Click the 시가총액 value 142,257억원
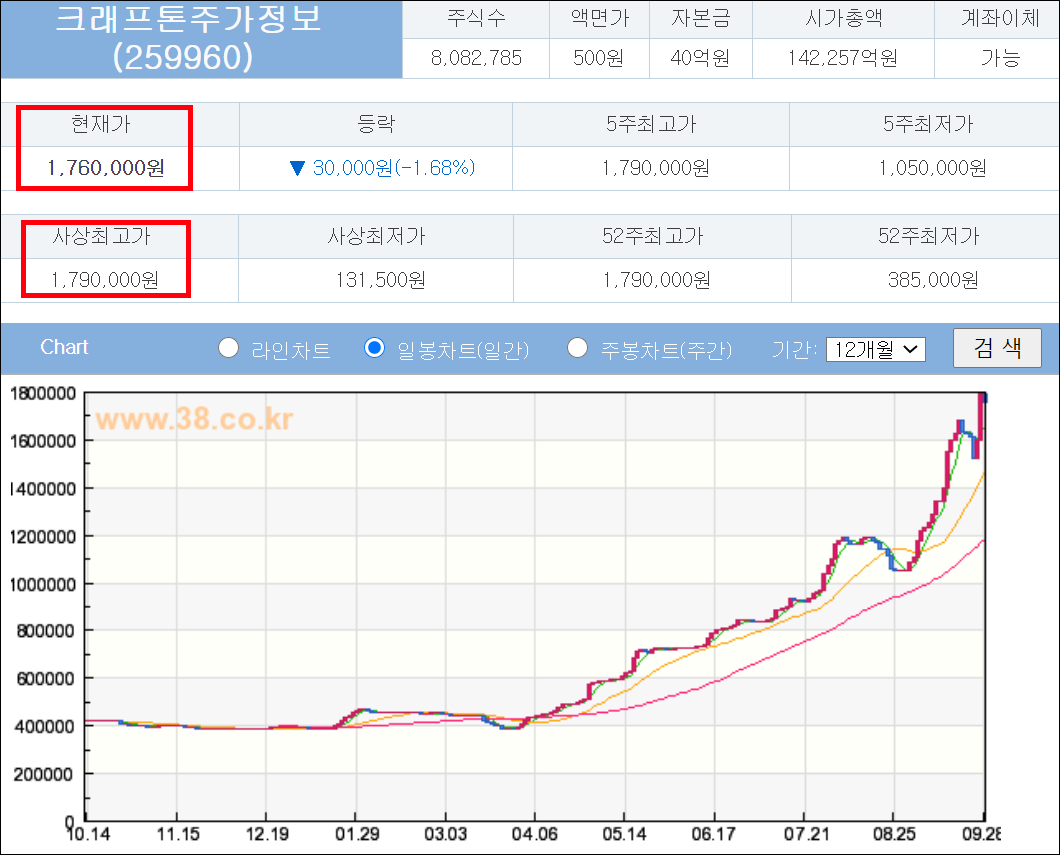Screen dimensions: 1060x855 tap(843, 58)
